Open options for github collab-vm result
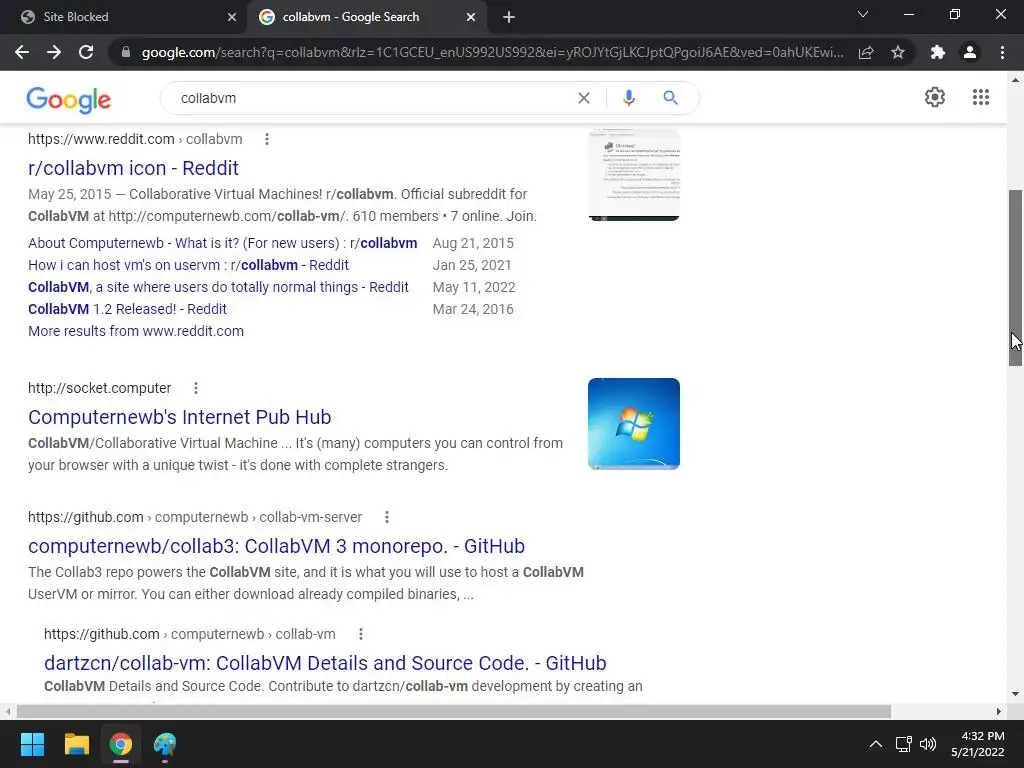 pos(360,634)
